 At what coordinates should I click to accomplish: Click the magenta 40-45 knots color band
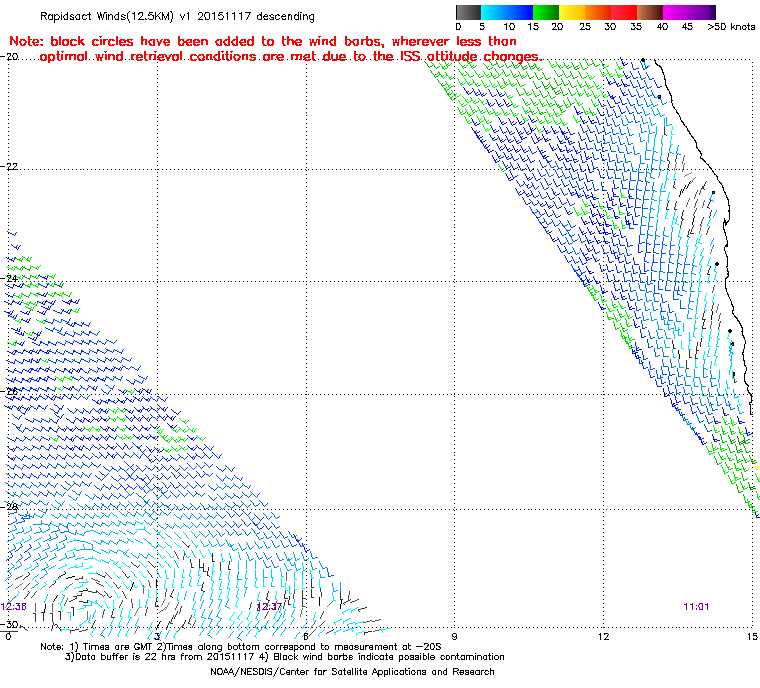(676, 12)
